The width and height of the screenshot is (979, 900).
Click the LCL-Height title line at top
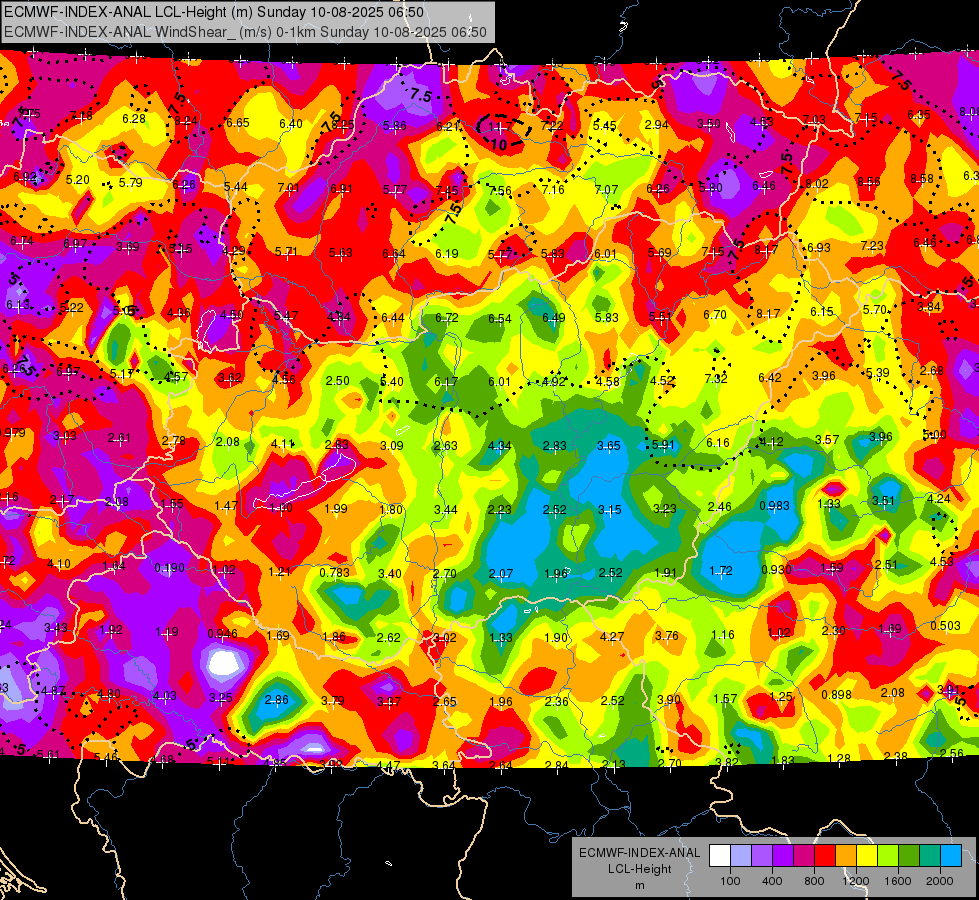coord(214,12)
